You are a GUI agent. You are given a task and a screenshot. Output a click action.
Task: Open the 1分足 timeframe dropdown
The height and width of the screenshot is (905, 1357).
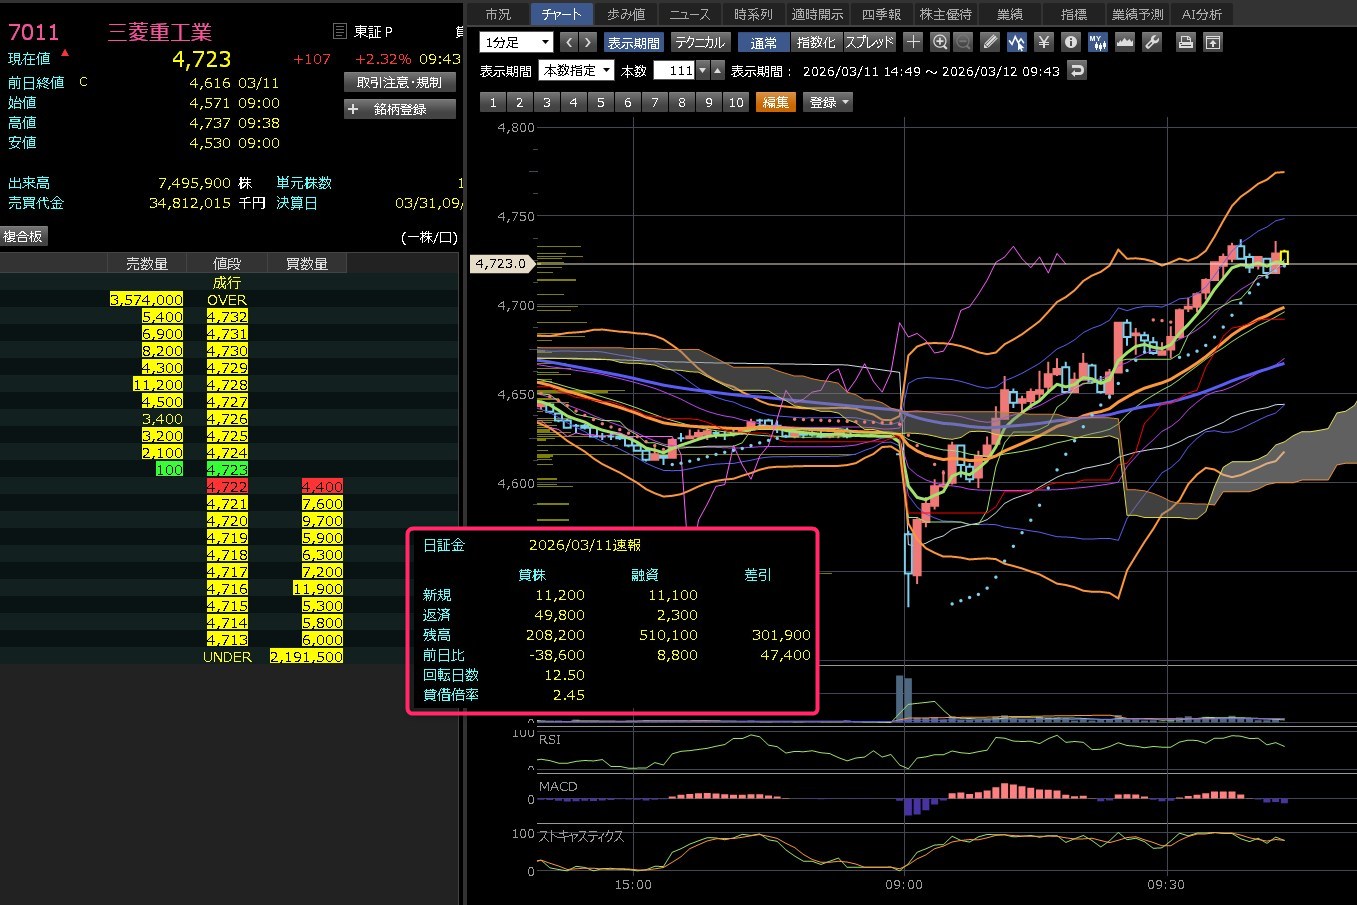[x=517, y=42]
